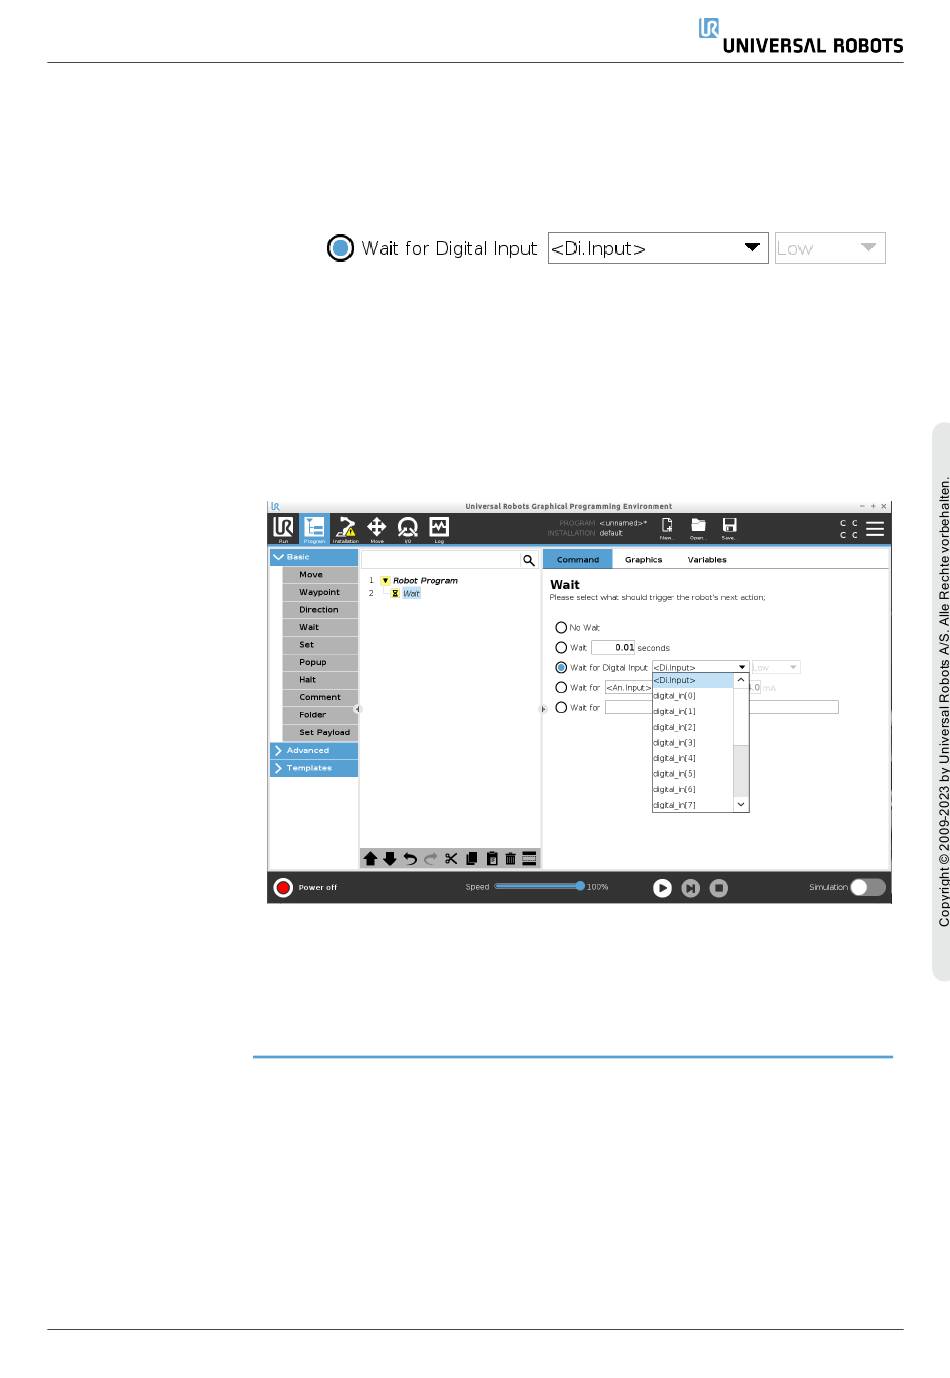Open enlarged Low dropdown in illustration
This screenshot has width=950, height=1378.
[830, 248]
